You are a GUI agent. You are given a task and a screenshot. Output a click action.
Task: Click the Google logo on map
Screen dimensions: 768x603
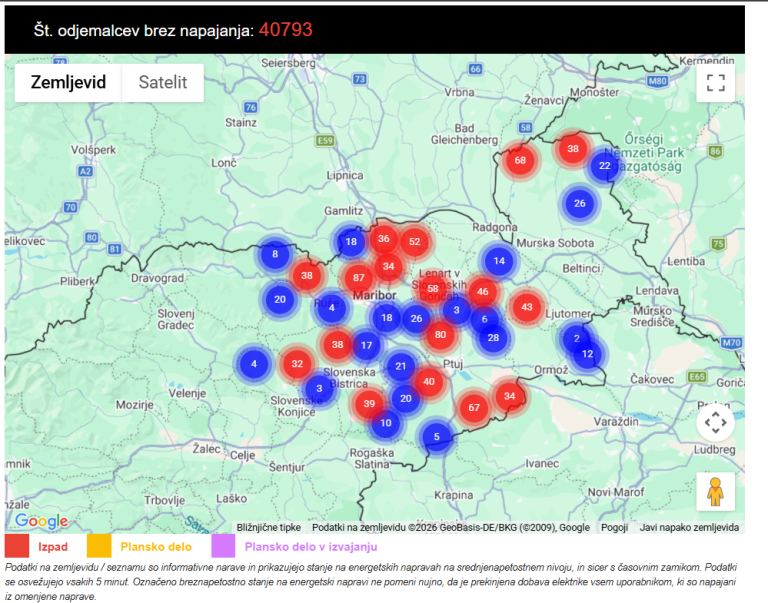(x=42, y=521)
